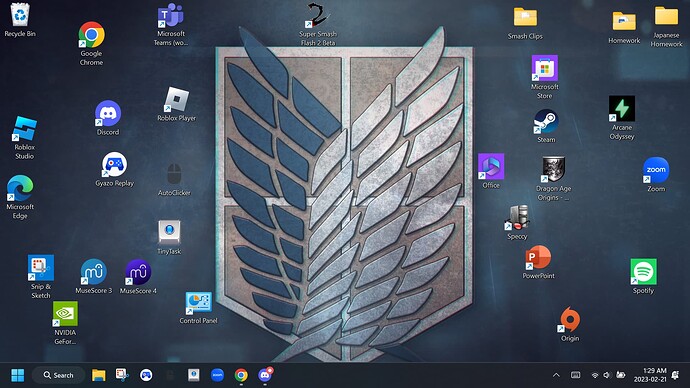
Task: Select the Arcane Odyssey shortcut
Action: point(622,118)
